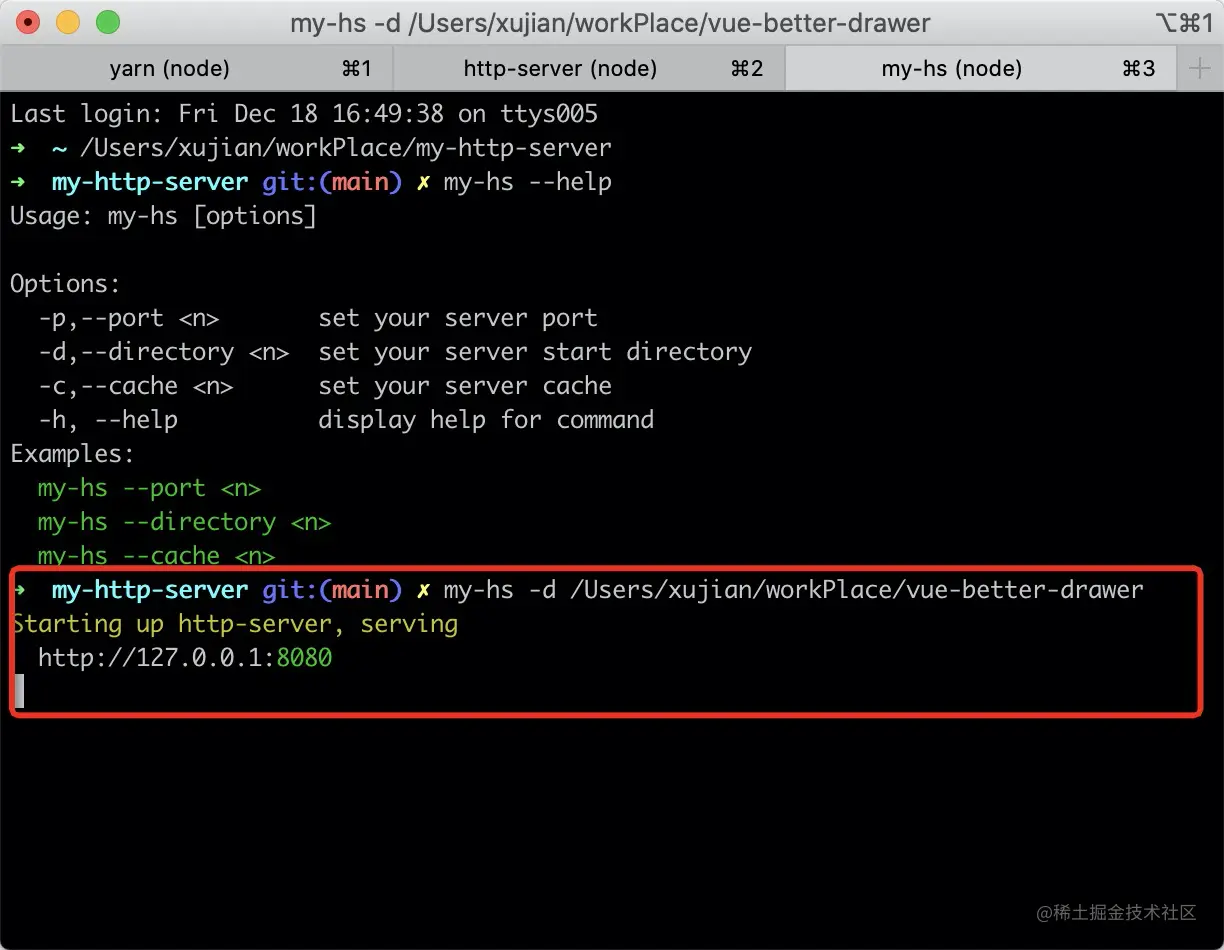Switch to the http-server (node) tab
This screenshot has width=1224, height=950.
point(589,69)
